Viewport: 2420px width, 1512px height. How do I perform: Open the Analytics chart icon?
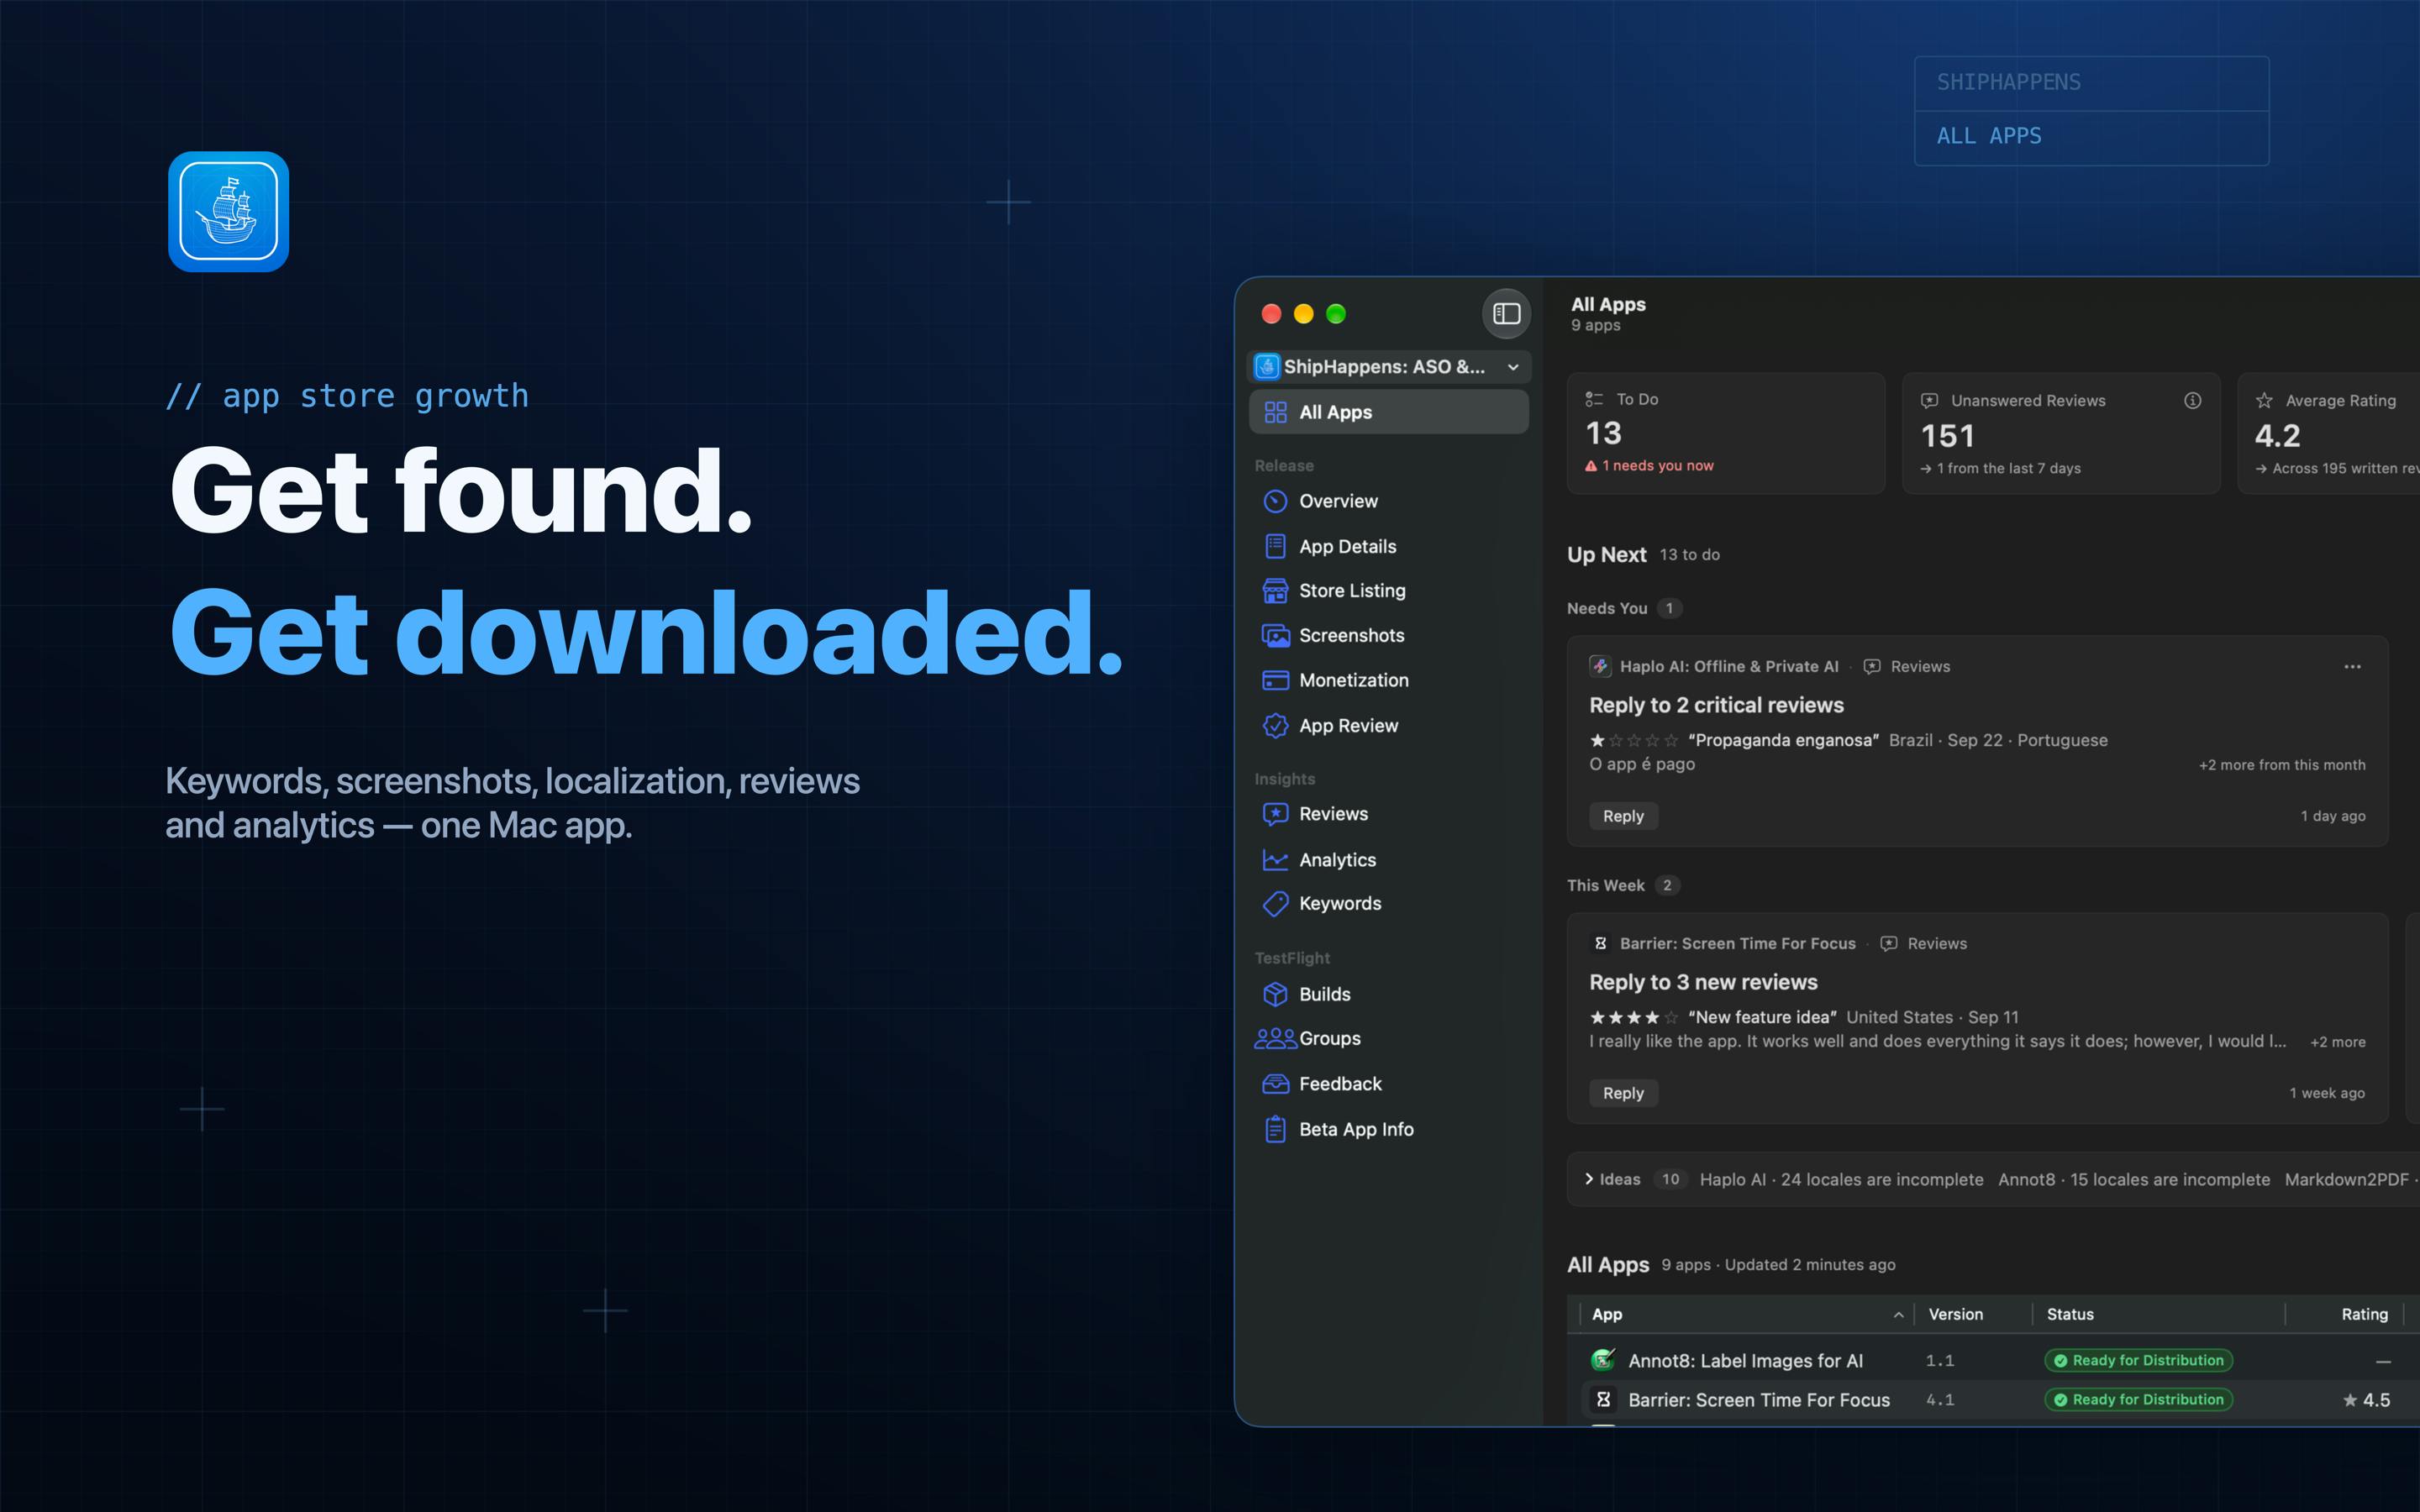click(1275, 860)
